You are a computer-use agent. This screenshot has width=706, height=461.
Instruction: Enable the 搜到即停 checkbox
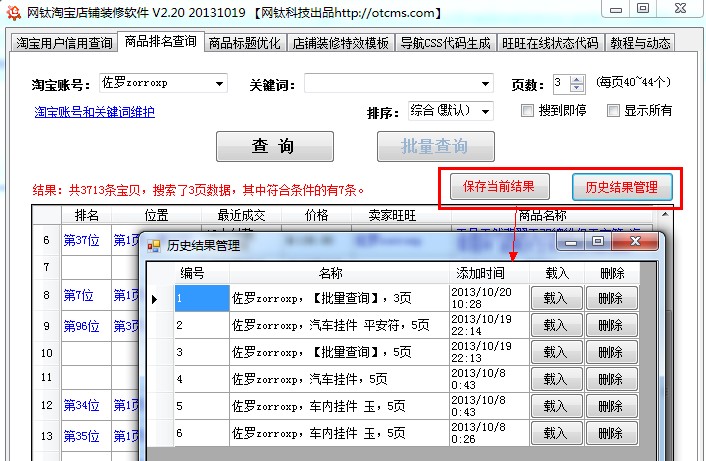tap(527, 110)
